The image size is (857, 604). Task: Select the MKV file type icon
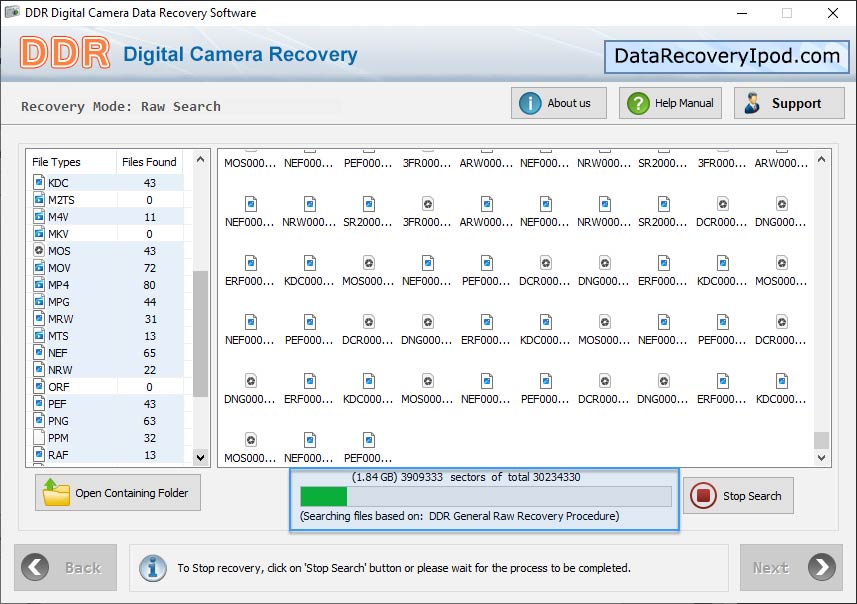pyautogui.click(x=39, y=233)
